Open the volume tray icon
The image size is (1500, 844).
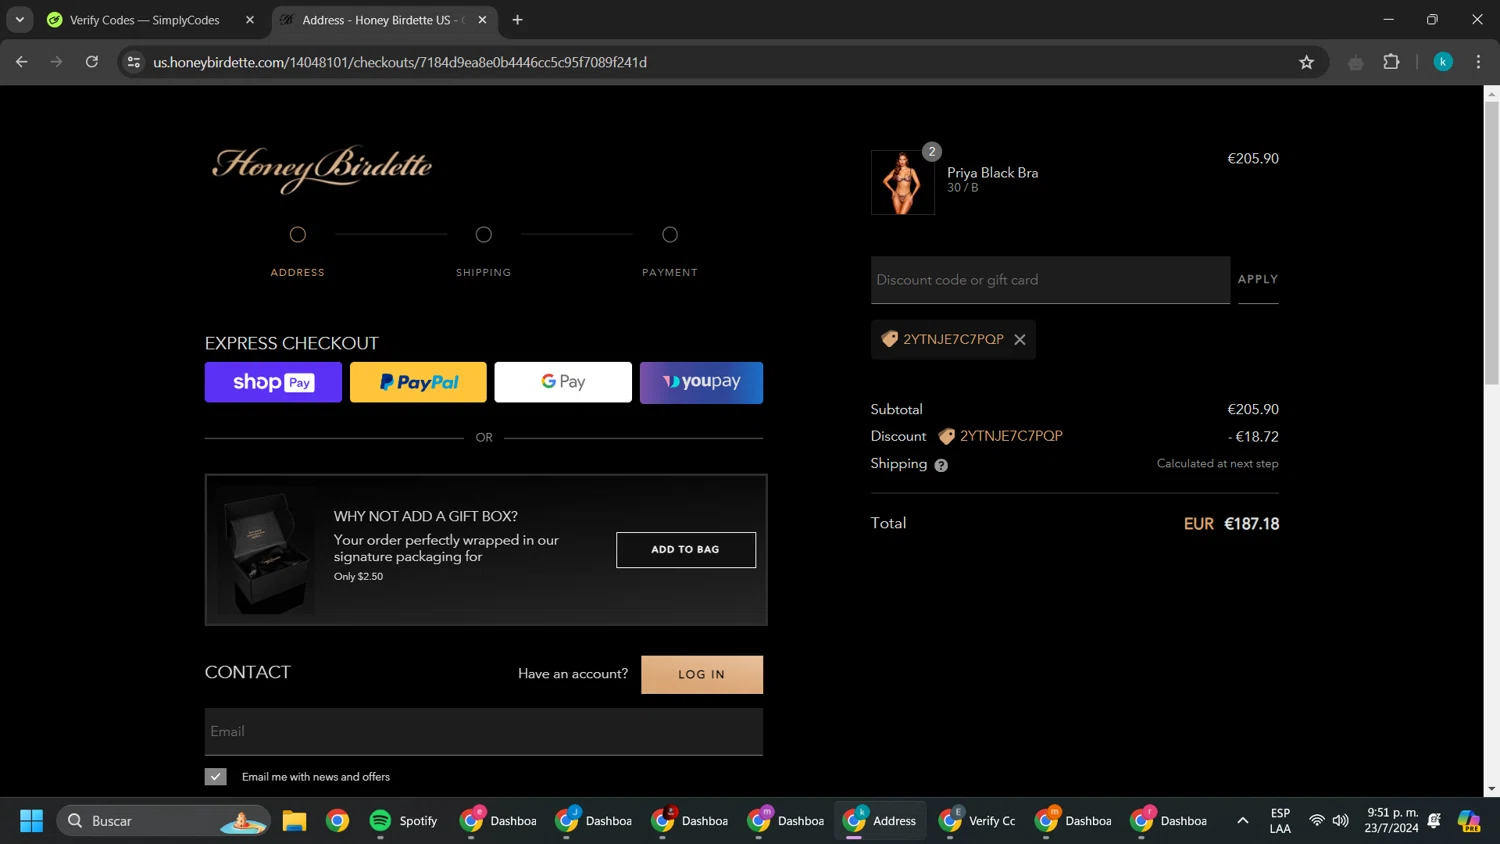tap(1341, 821)
